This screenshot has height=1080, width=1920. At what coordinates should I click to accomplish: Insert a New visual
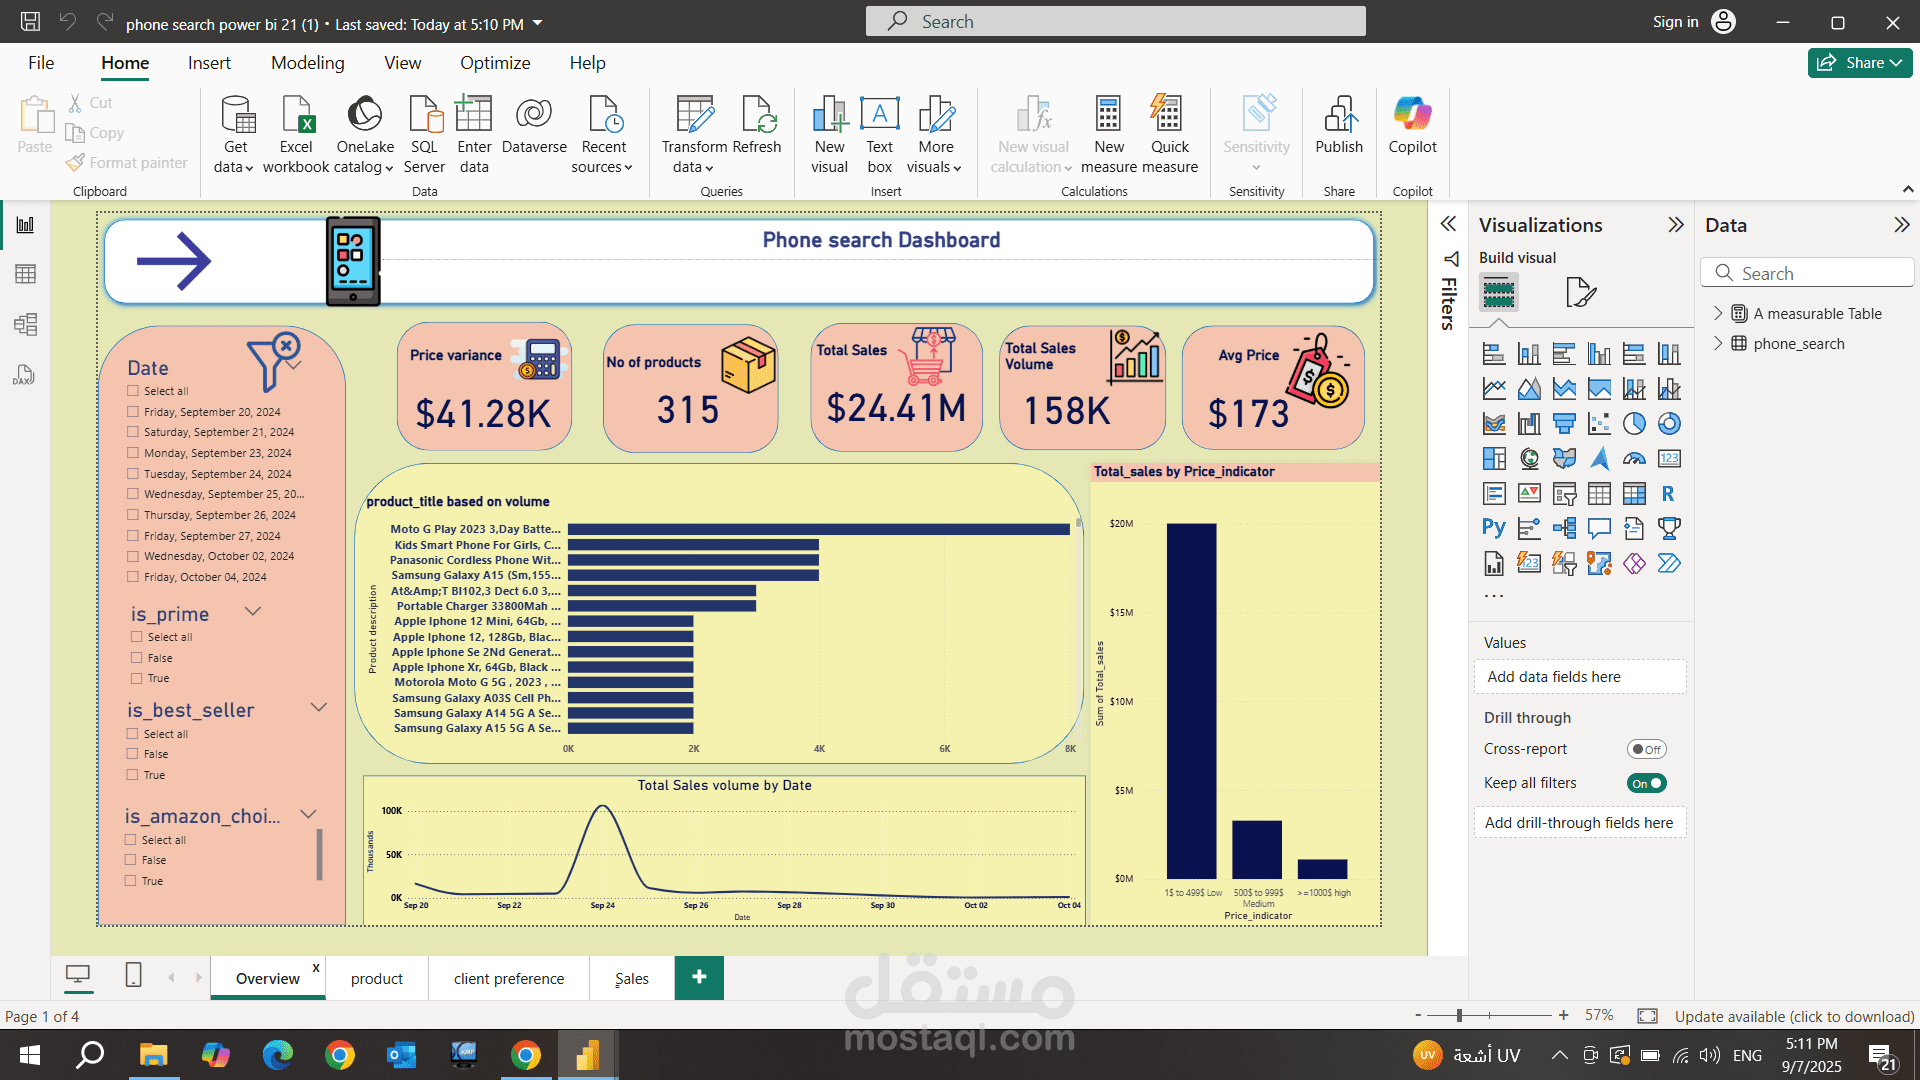click(x=829, y=134)
